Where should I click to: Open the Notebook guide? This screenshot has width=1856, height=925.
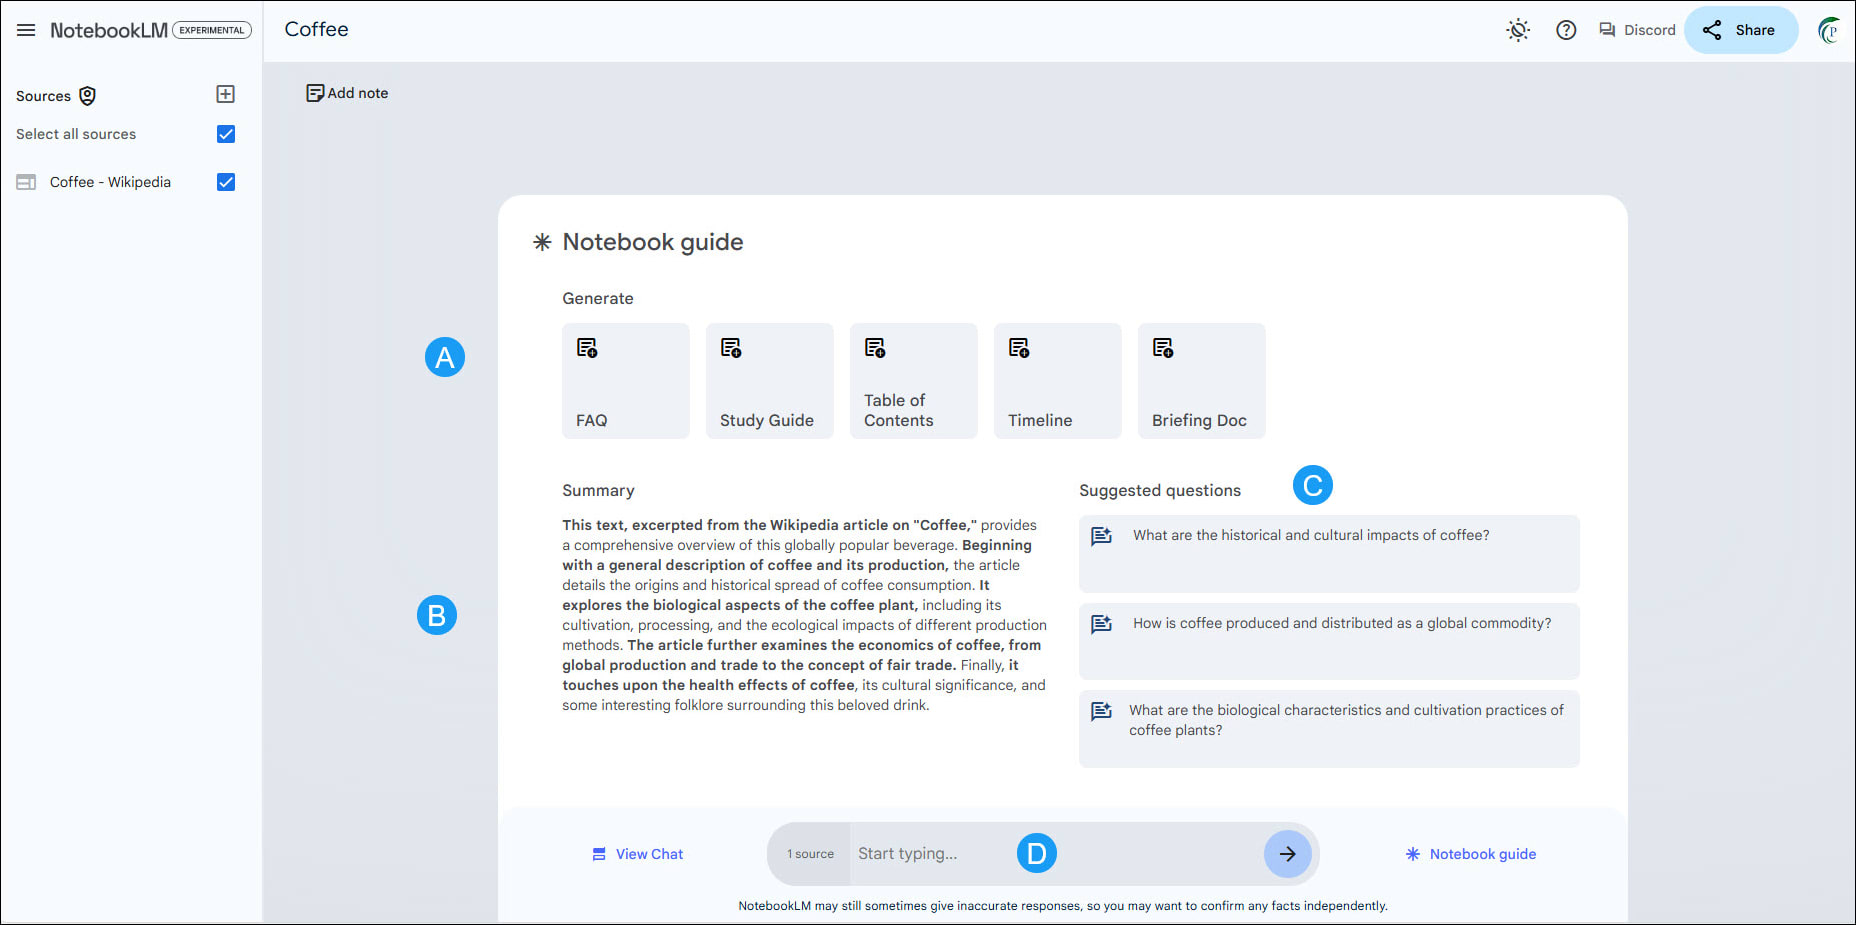(1471, 853)
